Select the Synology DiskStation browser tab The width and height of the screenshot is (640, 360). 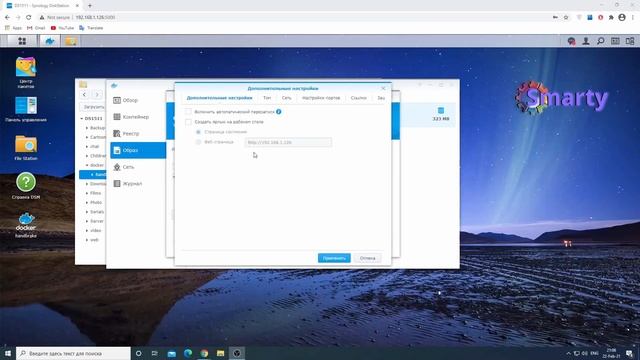[x=42, y=6]
